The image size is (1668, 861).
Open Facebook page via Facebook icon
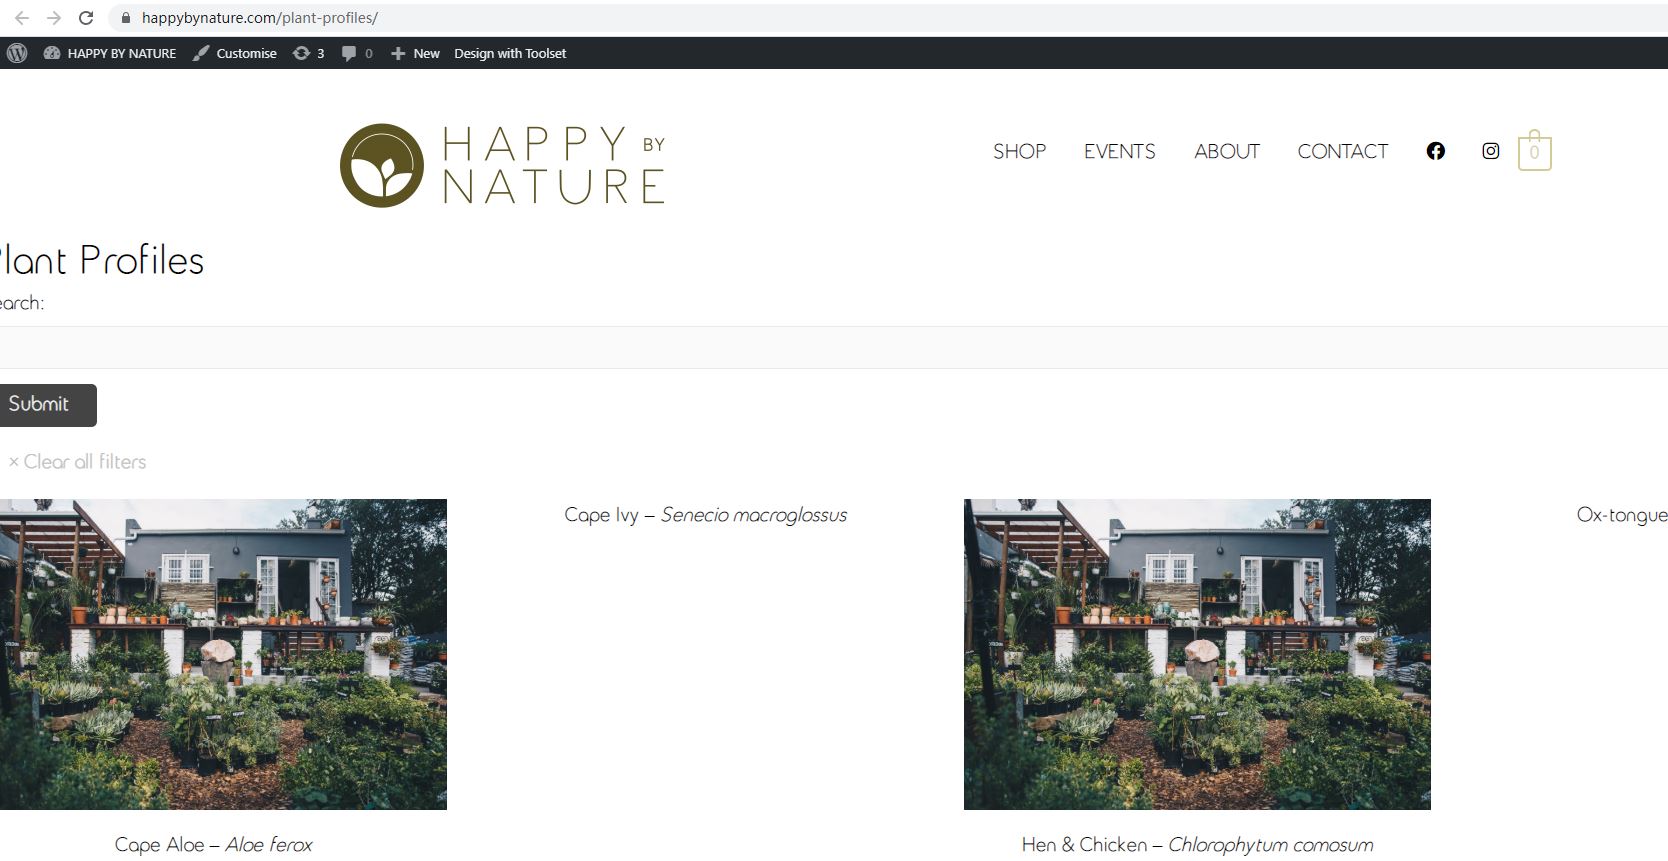(1435, 151)
